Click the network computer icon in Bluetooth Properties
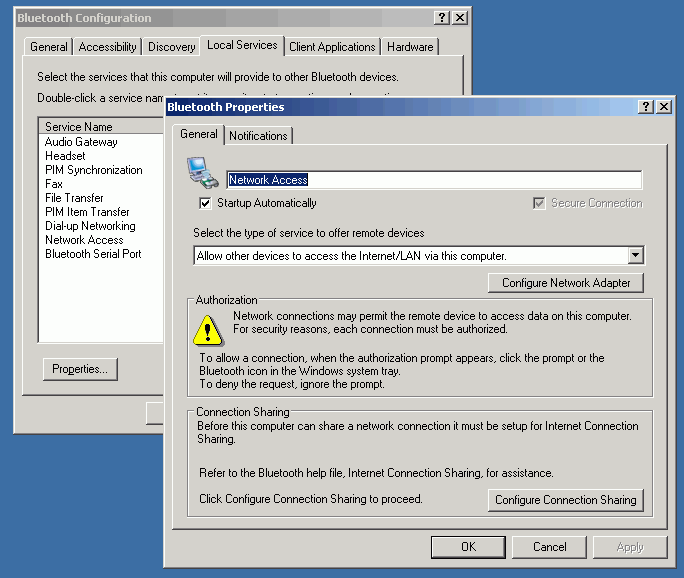Screen dimensions: 684x578 click(203, 173)
